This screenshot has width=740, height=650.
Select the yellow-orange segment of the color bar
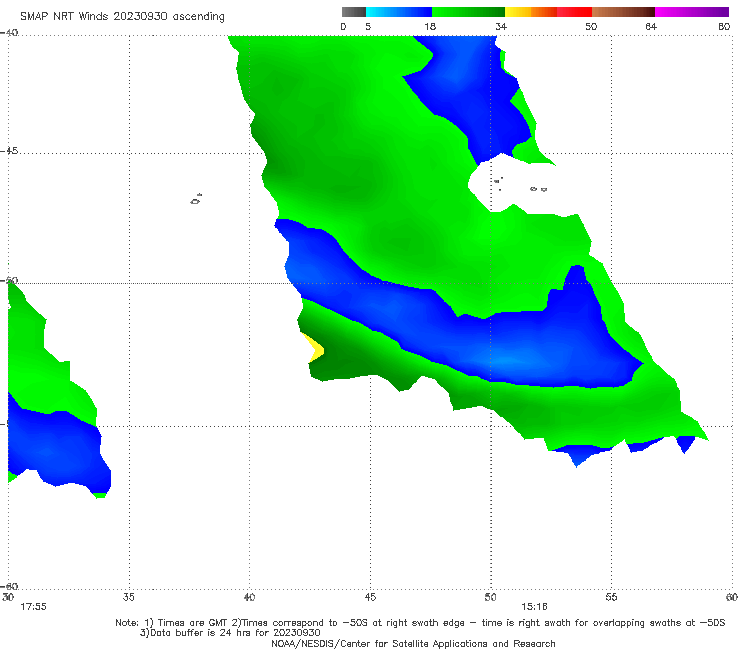pos(531,12)
